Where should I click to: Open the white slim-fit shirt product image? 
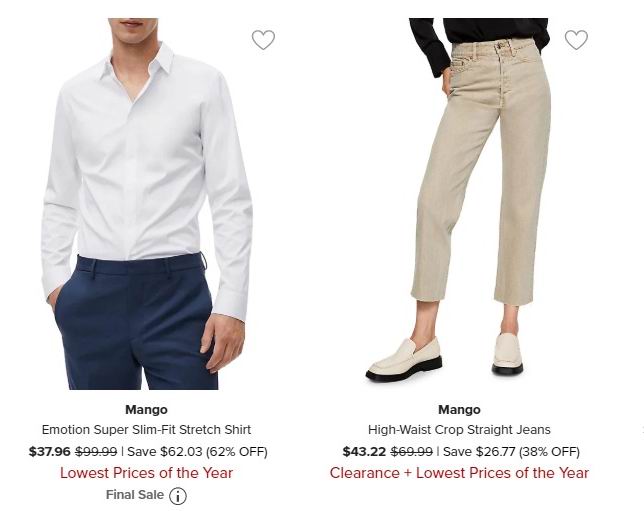point(147,203)
